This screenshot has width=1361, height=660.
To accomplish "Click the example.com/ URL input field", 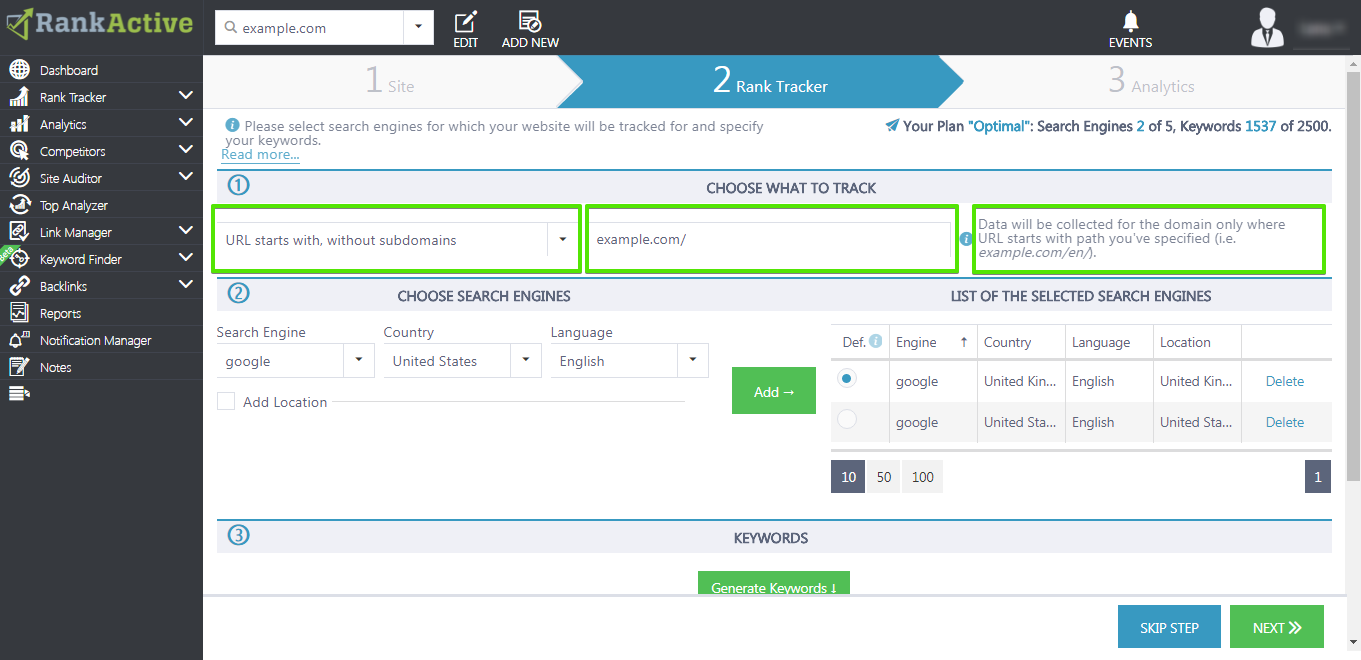I will [x=769, y=240].
